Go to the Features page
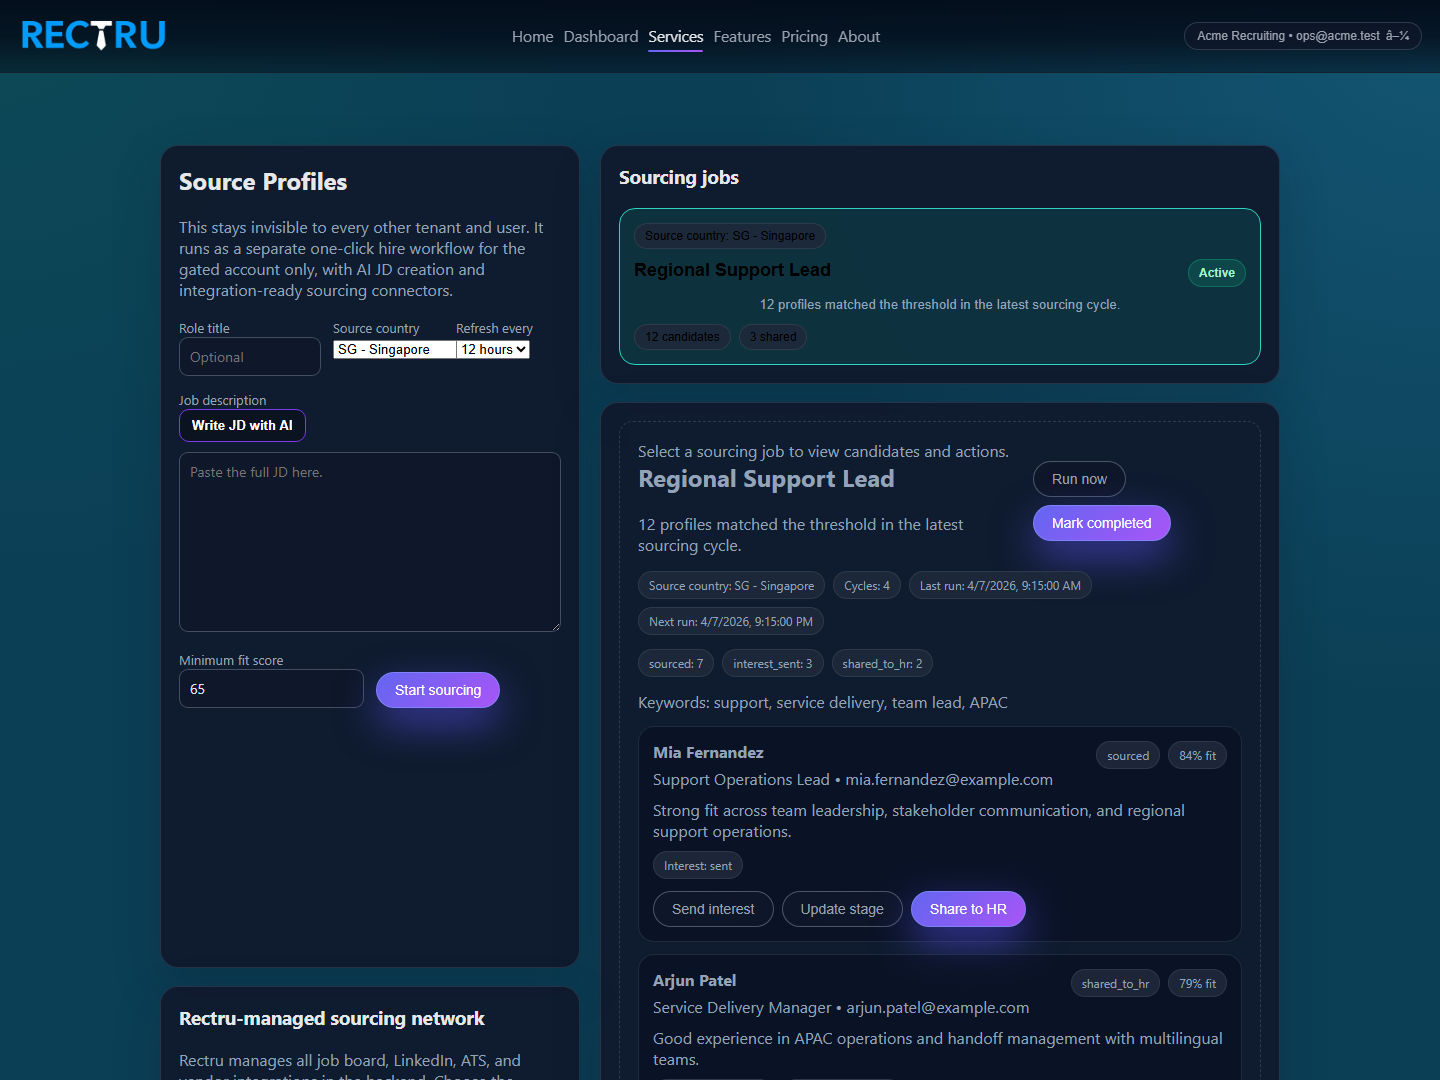The image size is (1440, 1080). point(742,36)
